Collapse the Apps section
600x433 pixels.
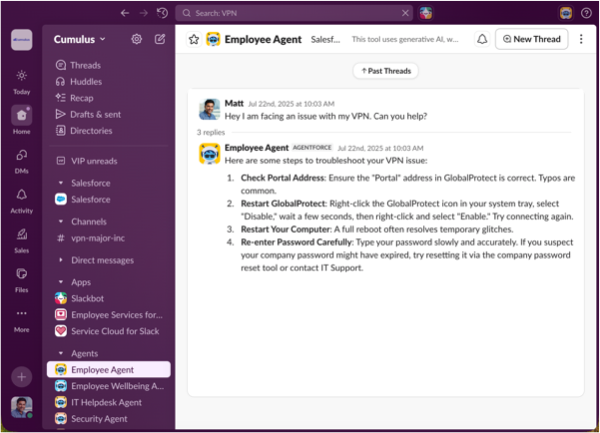pyautogui.click(x=61, y=282)
